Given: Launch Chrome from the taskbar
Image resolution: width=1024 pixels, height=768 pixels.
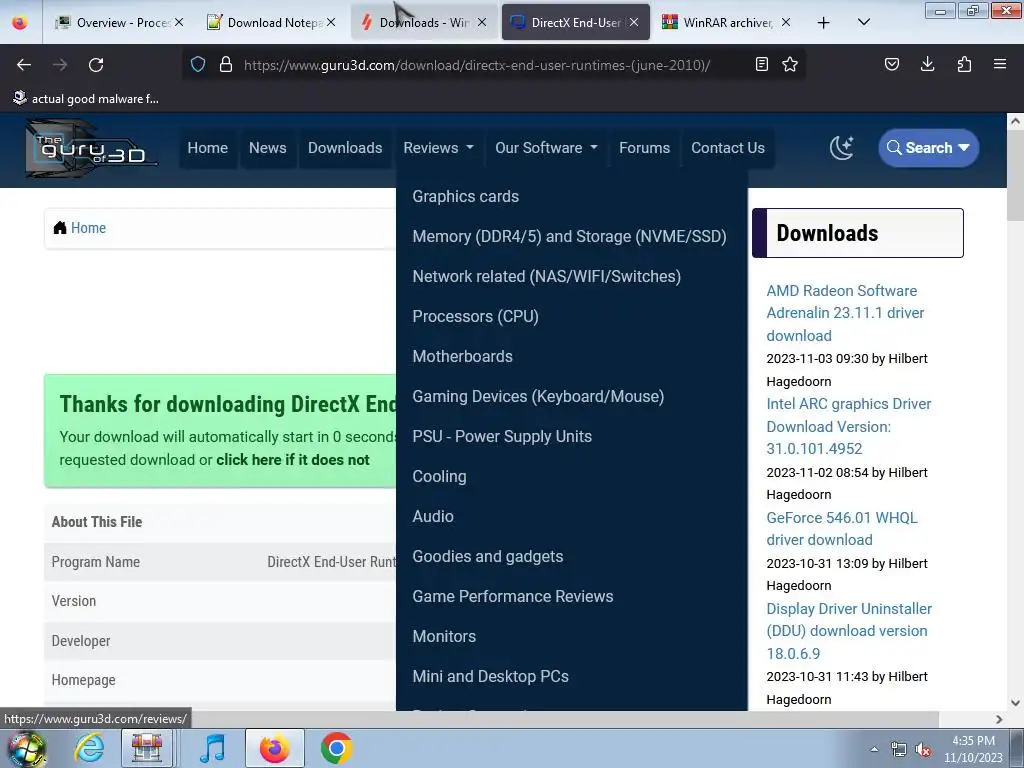Looking at the screenshot, I should point(336,748).
